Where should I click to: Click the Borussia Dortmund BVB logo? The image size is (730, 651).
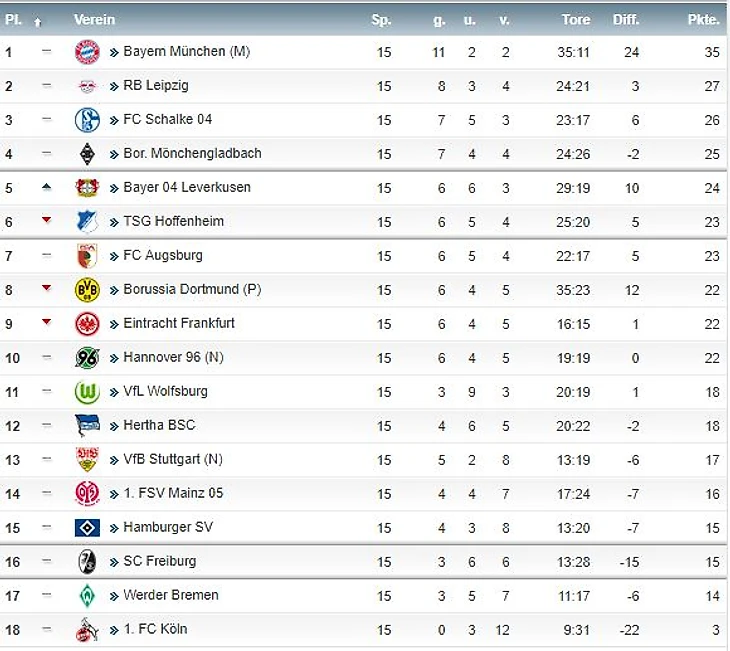pos(88,290)
